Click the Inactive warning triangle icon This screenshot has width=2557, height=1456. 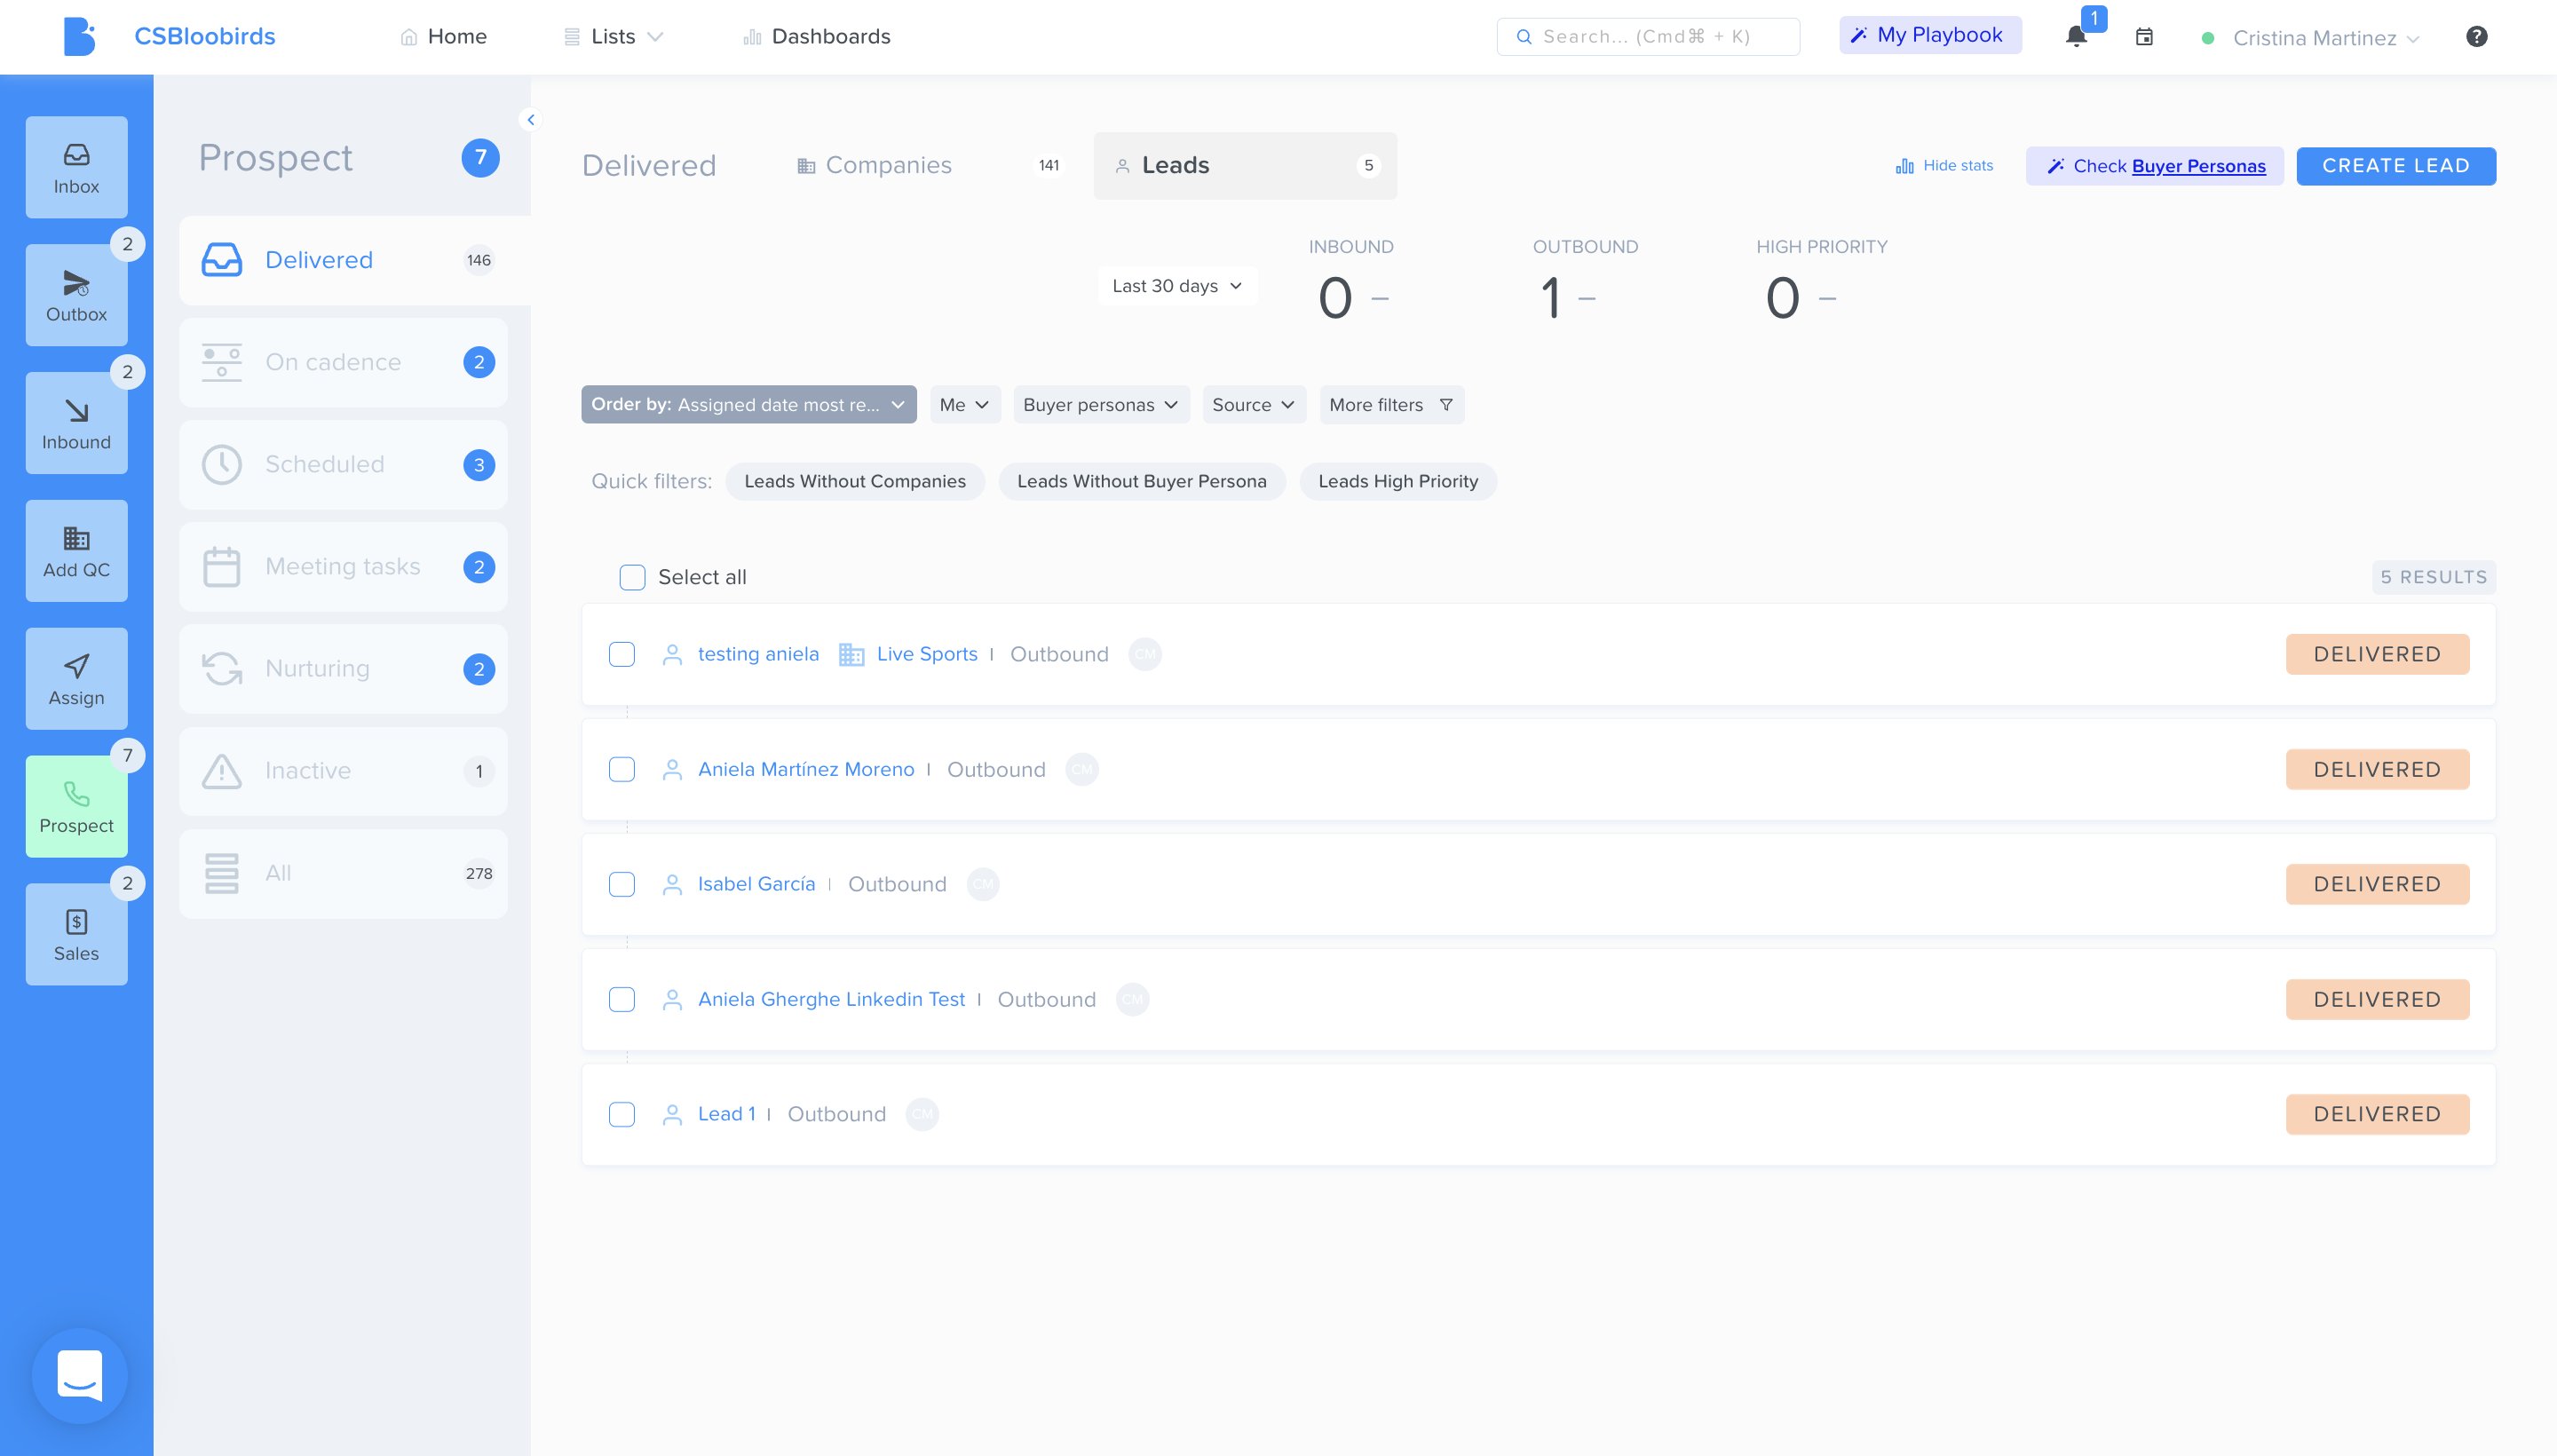click(222, 771)
